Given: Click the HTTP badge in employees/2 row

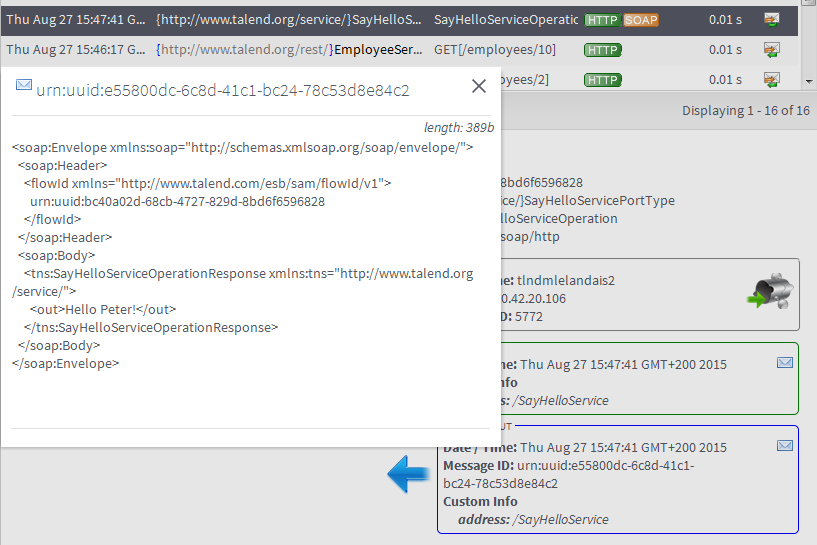Looking at the screenshot, I should coord(603,80).
